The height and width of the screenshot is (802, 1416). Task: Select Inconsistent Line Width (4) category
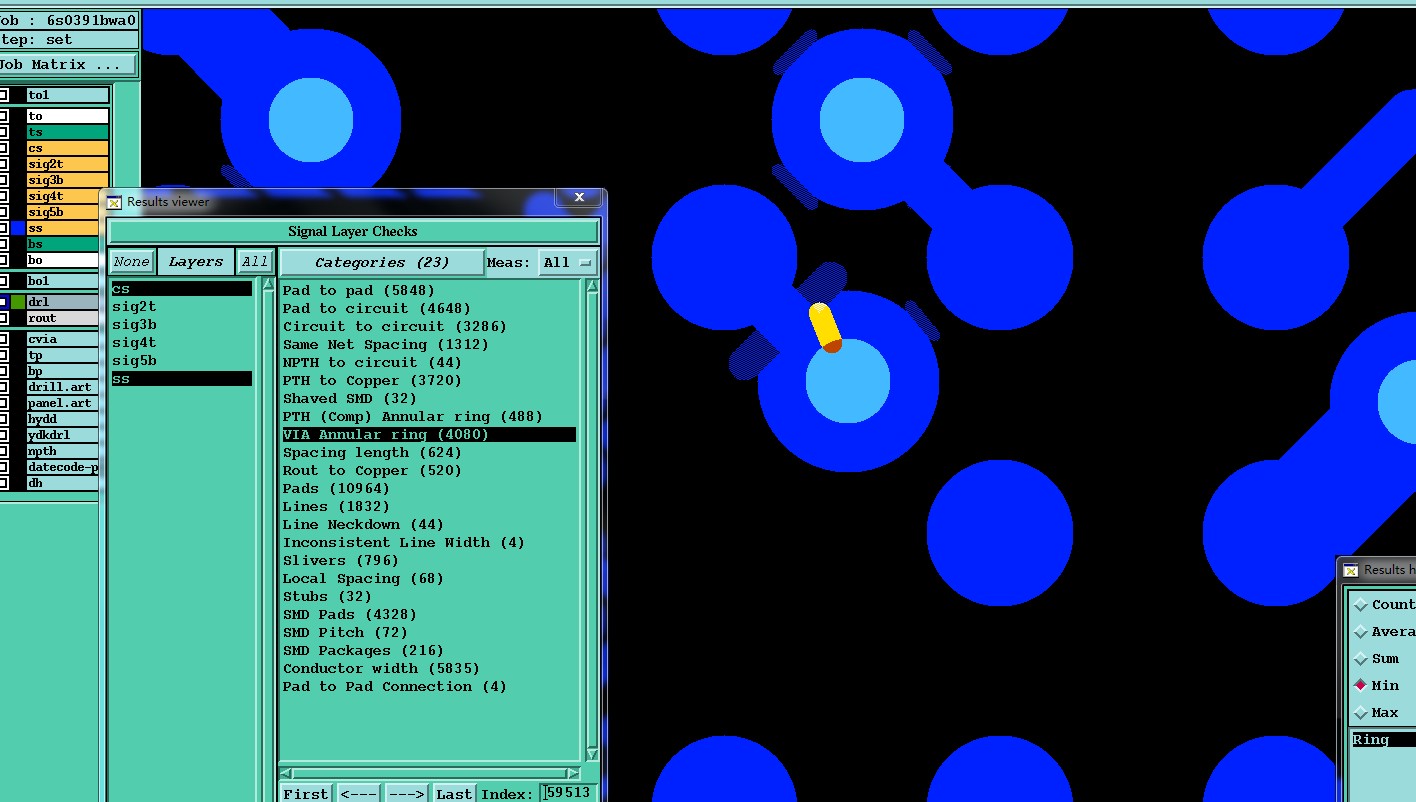coord(403,543)
